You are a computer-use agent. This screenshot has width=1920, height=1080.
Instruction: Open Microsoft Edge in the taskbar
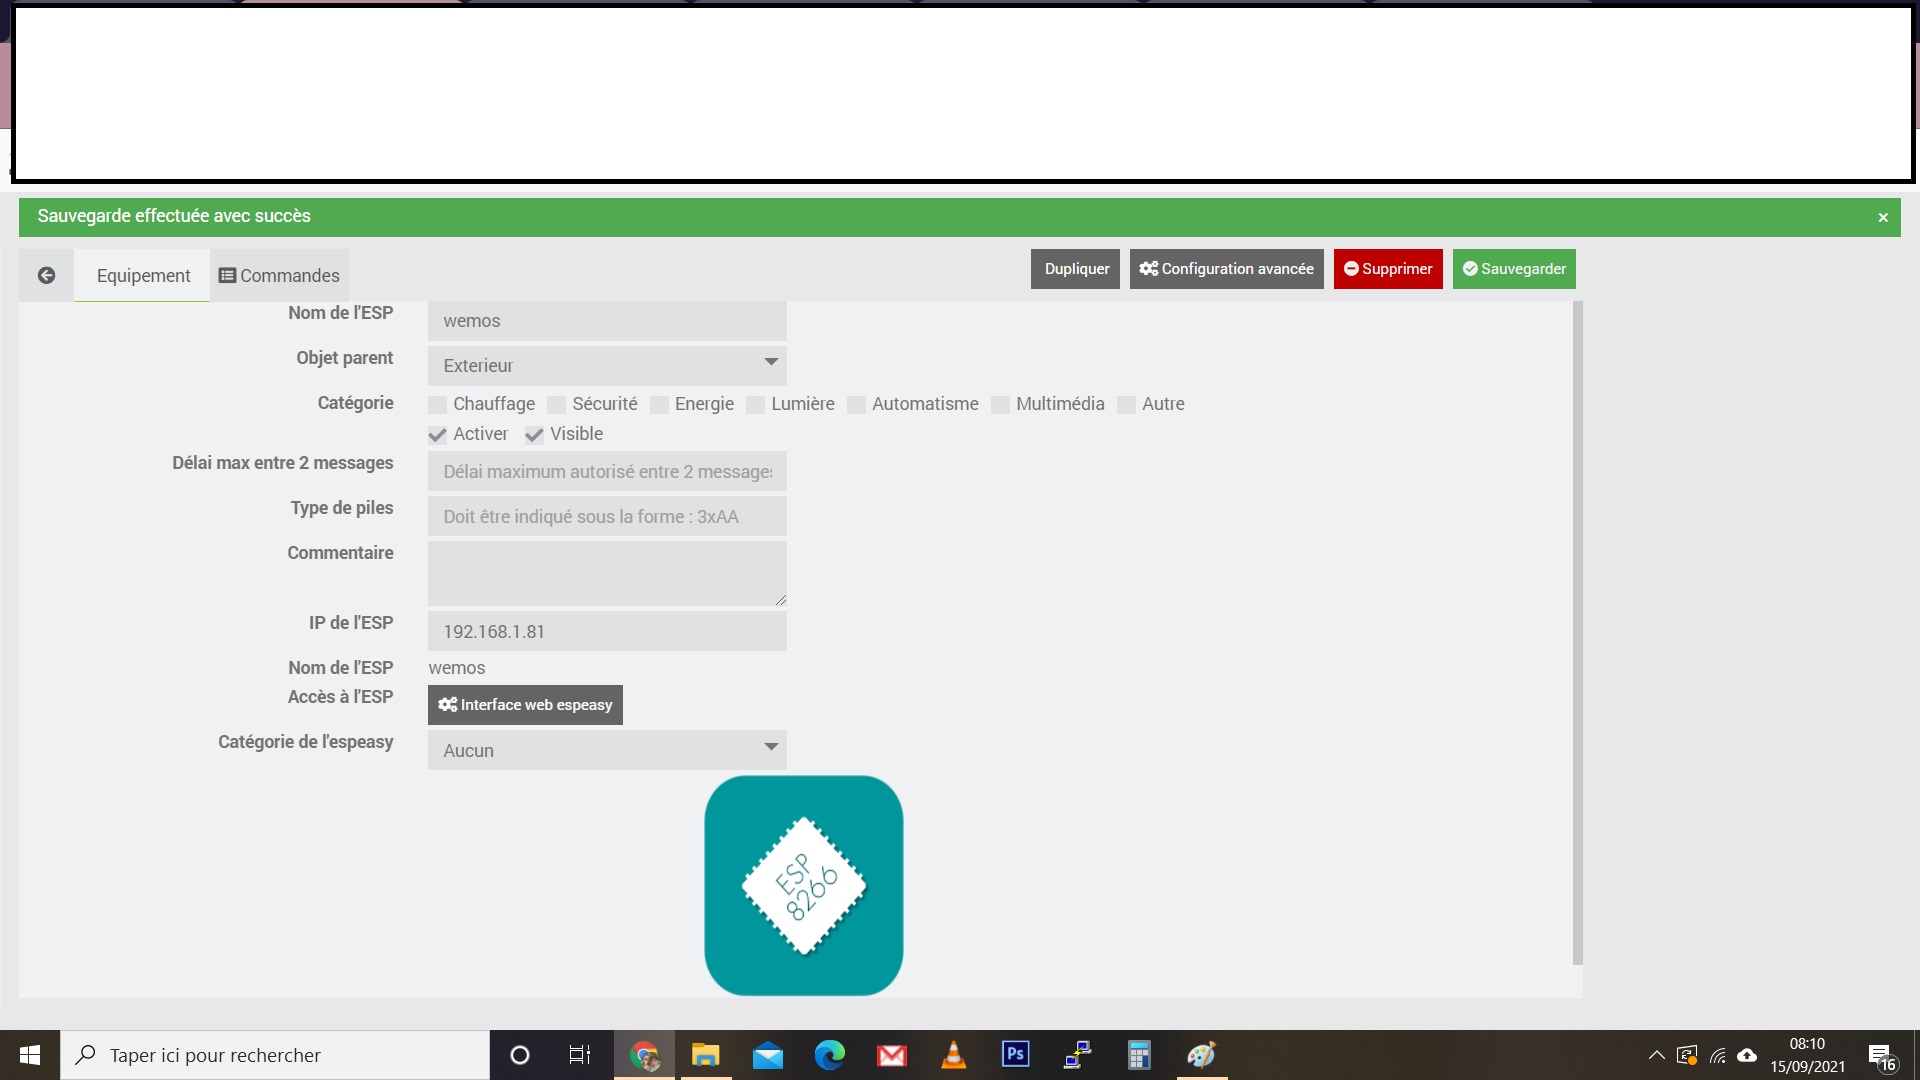coord(829,1054)
